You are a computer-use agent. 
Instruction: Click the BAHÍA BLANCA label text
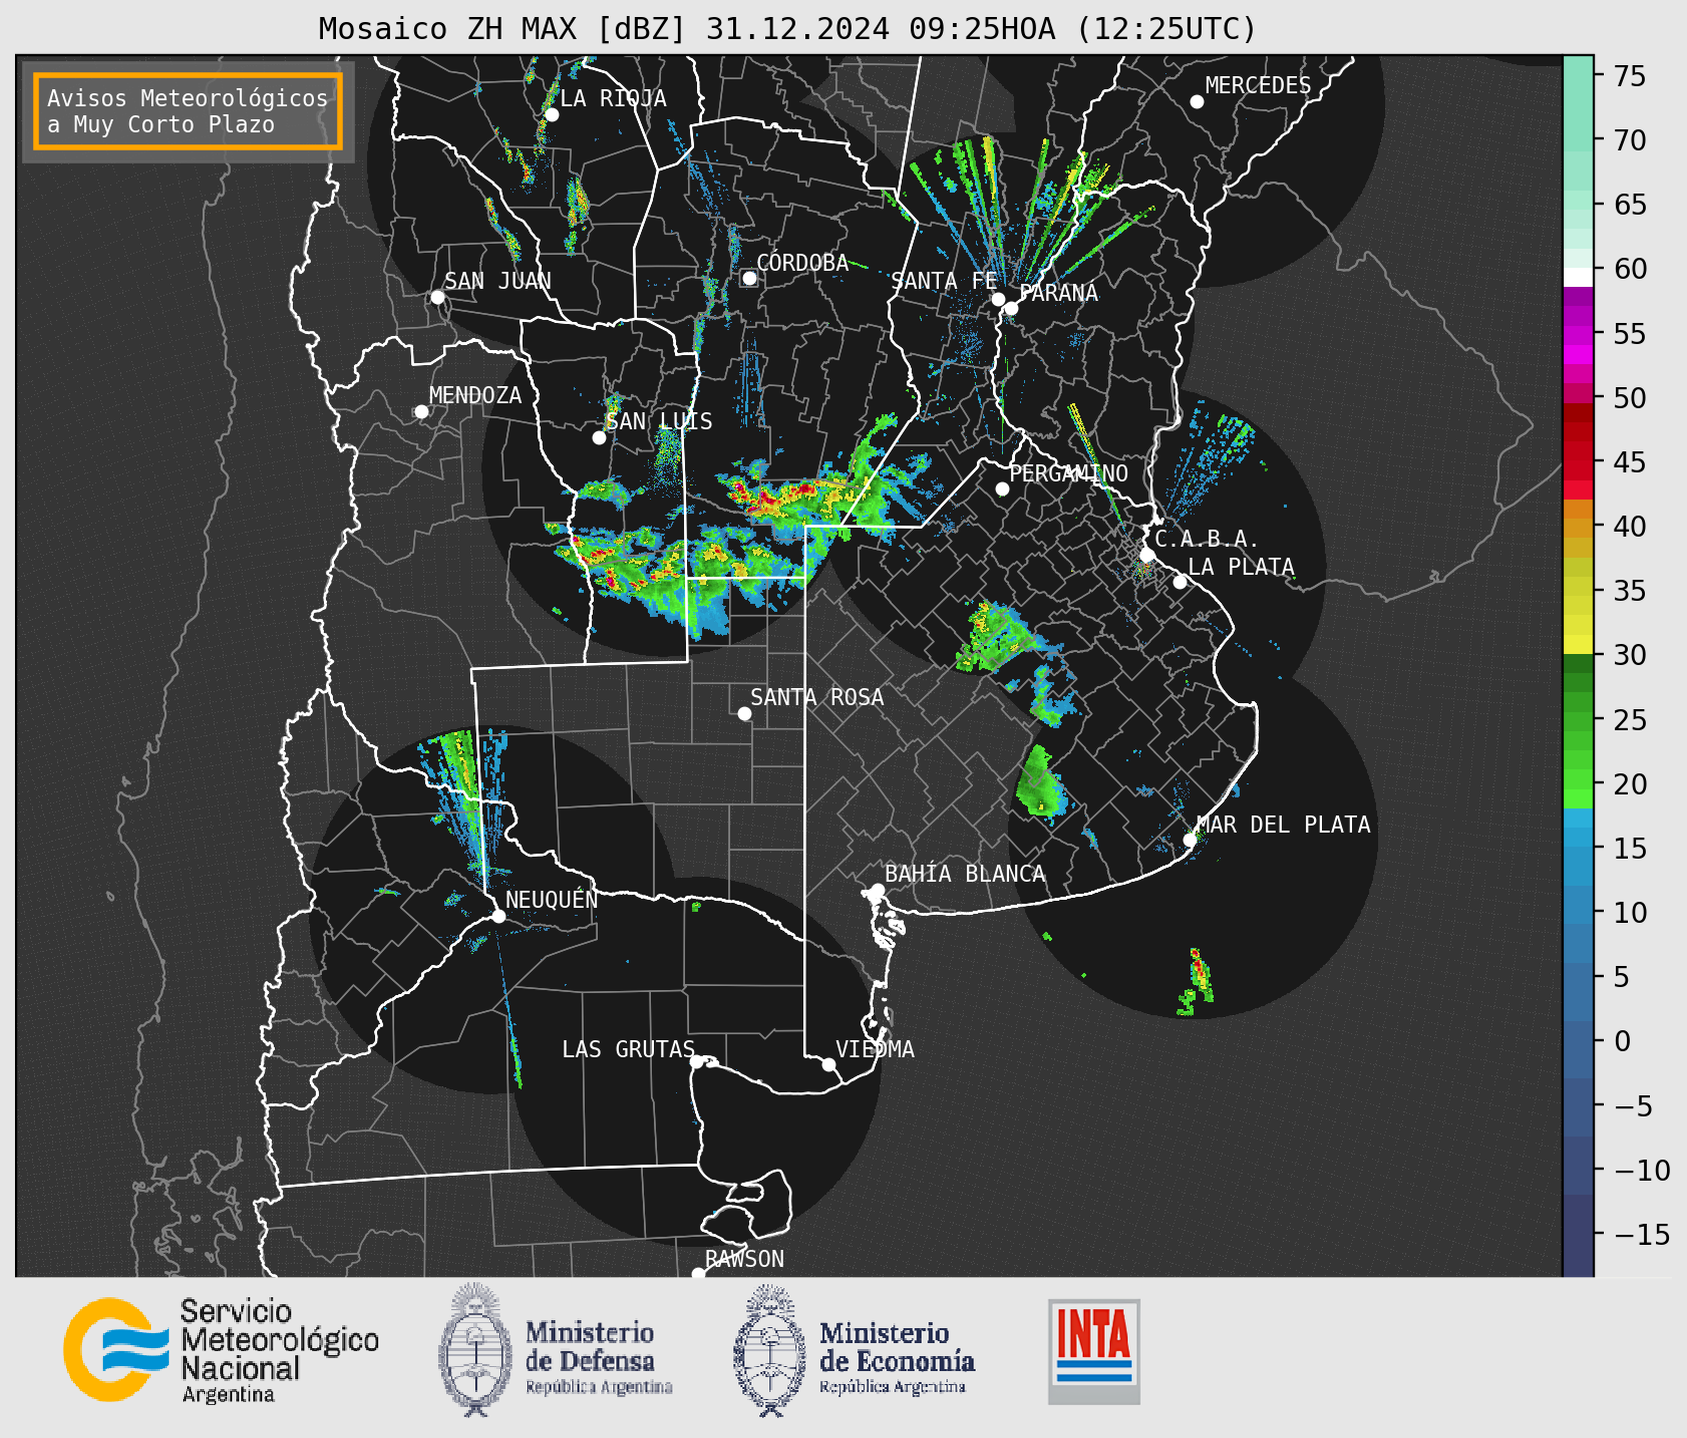pos(965,873)
